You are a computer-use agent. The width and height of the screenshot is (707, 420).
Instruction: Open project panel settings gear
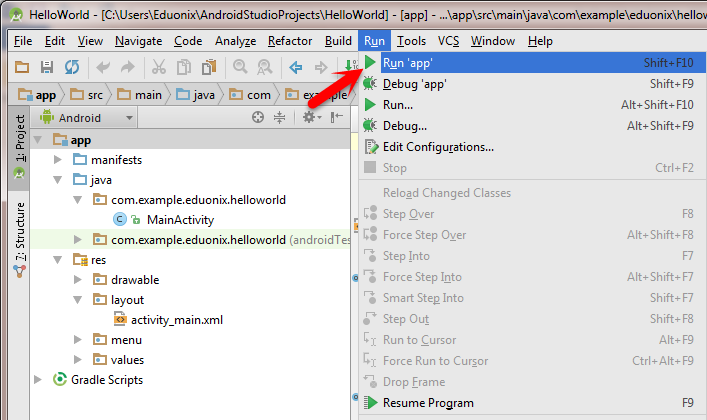point(312,118)
